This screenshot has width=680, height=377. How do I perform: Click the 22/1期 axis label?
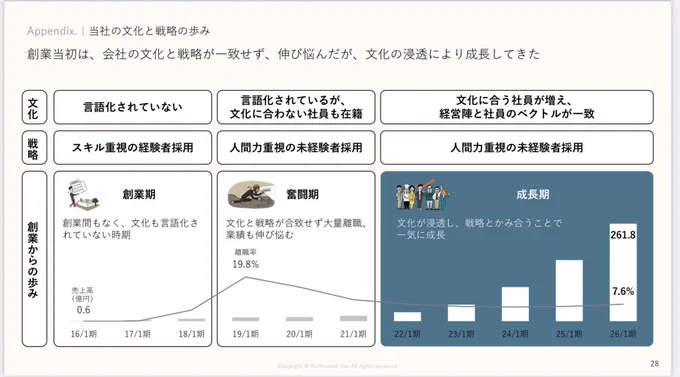407,334
